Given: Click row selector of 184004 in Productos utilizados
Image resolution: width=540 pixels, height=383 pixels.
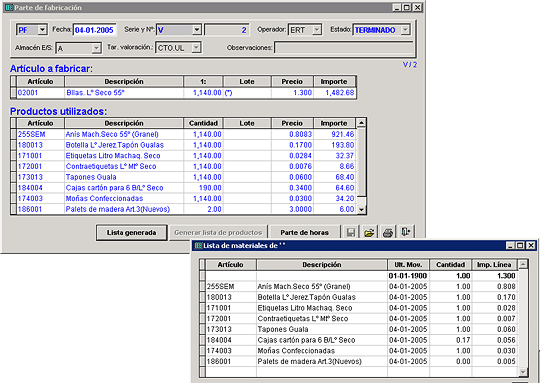Looking at the screenshot, I should click(14, 188).
